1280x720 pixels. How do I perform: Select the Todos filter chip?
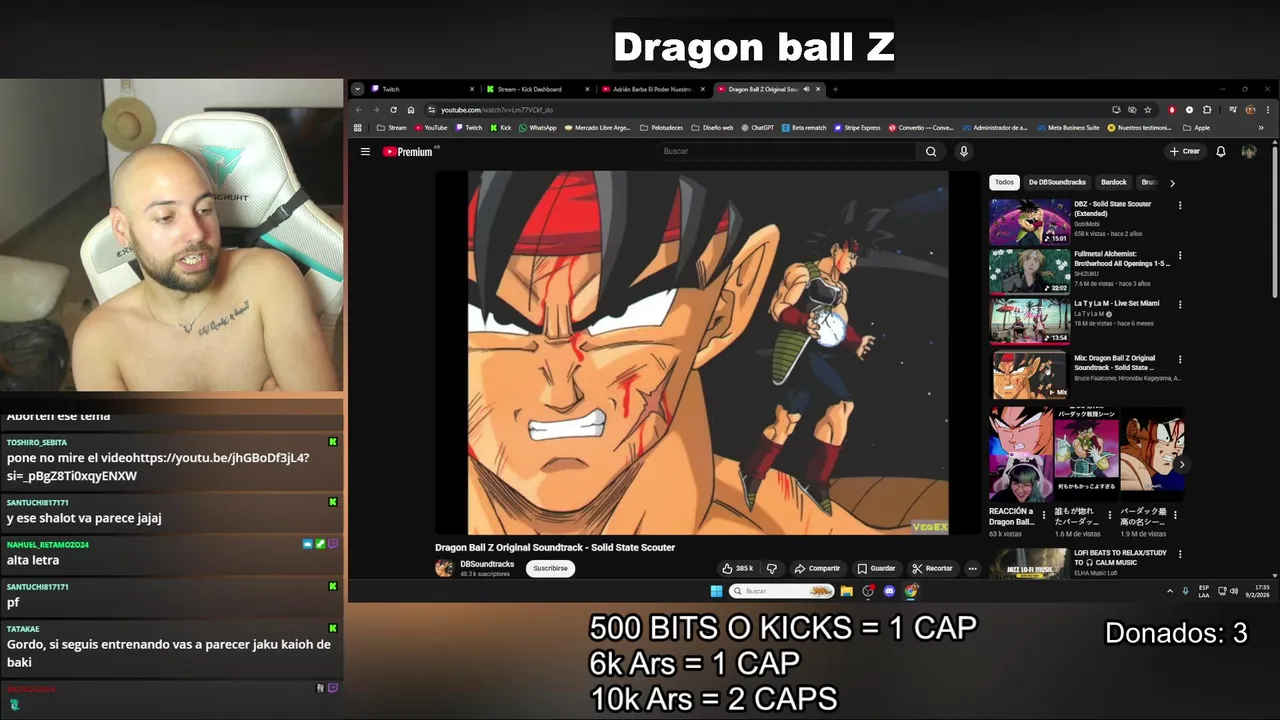pos(1004,182)
